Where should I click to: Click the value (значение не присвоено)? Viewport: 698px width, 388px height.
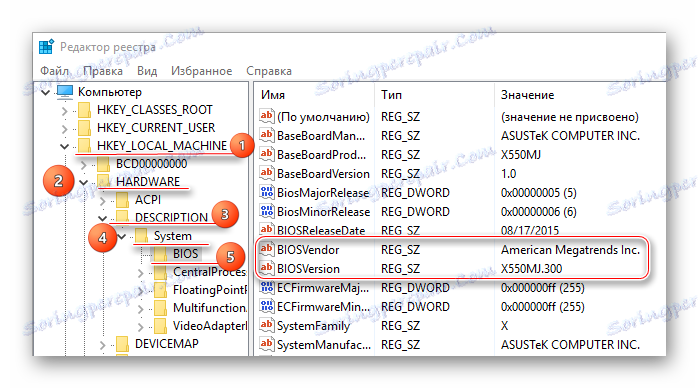coord(570,117)
